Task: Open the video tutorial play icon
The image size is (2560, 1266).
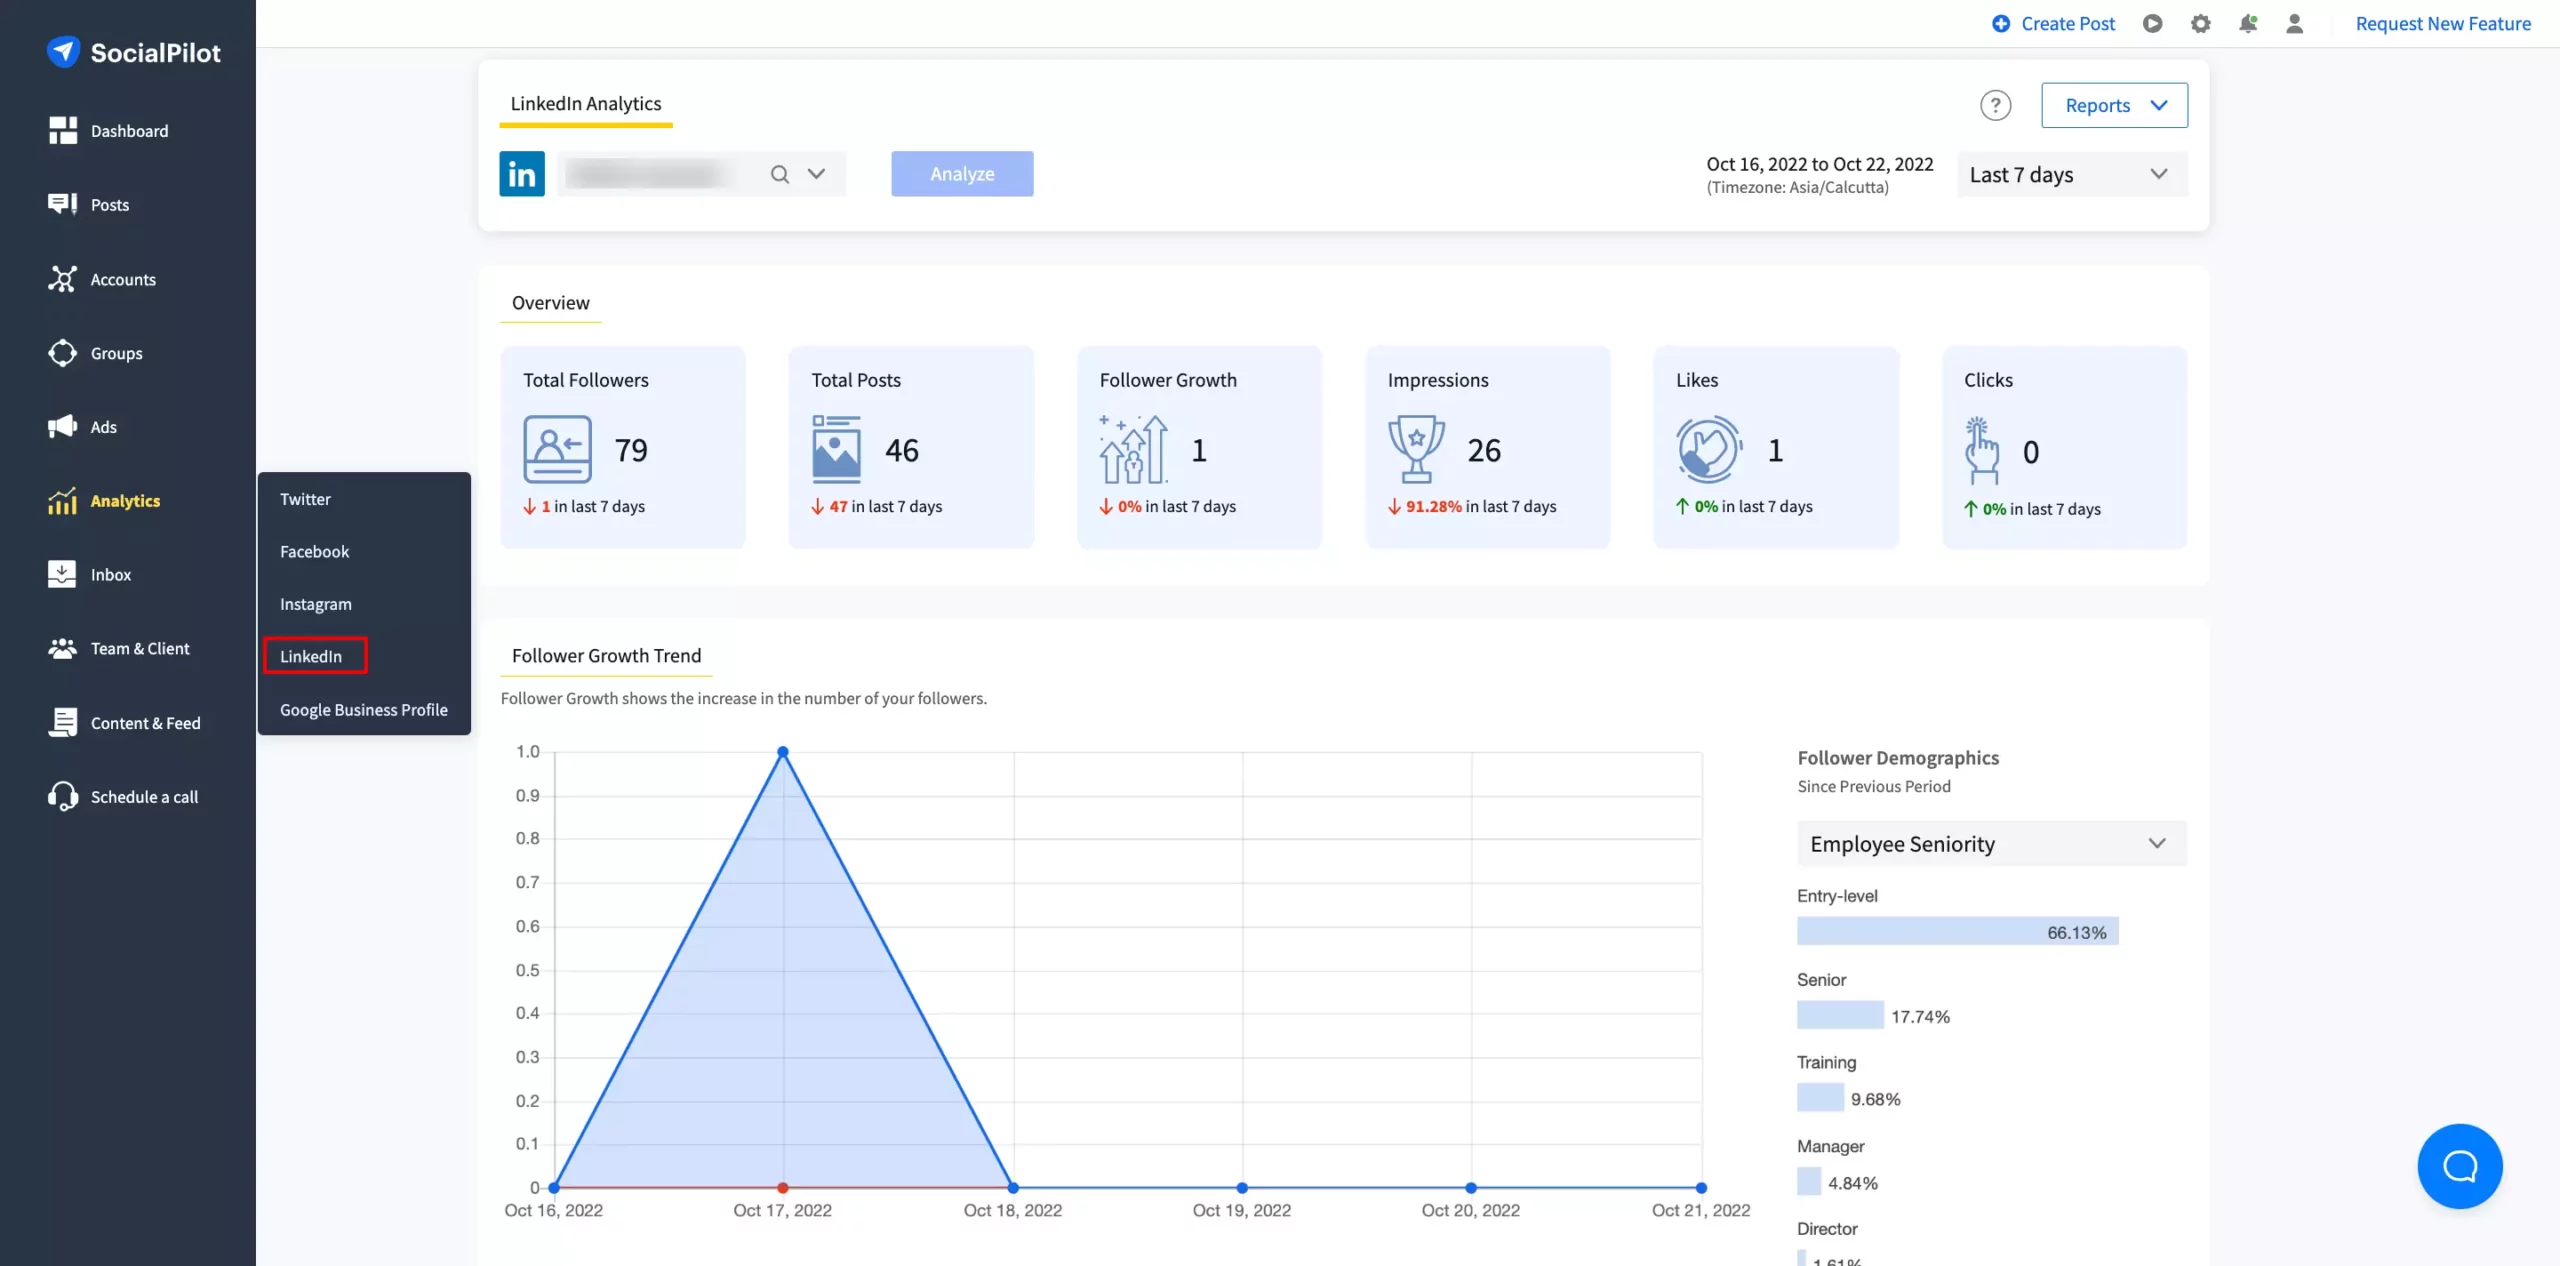Action: (x=2152, y=23)
